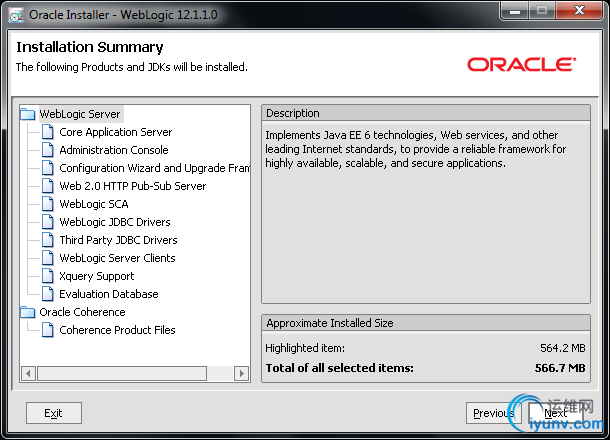The height and width of the screenshot is (440, 610).
Task: Select Third Party JDBC Drivers item
Action: [118, 240]
